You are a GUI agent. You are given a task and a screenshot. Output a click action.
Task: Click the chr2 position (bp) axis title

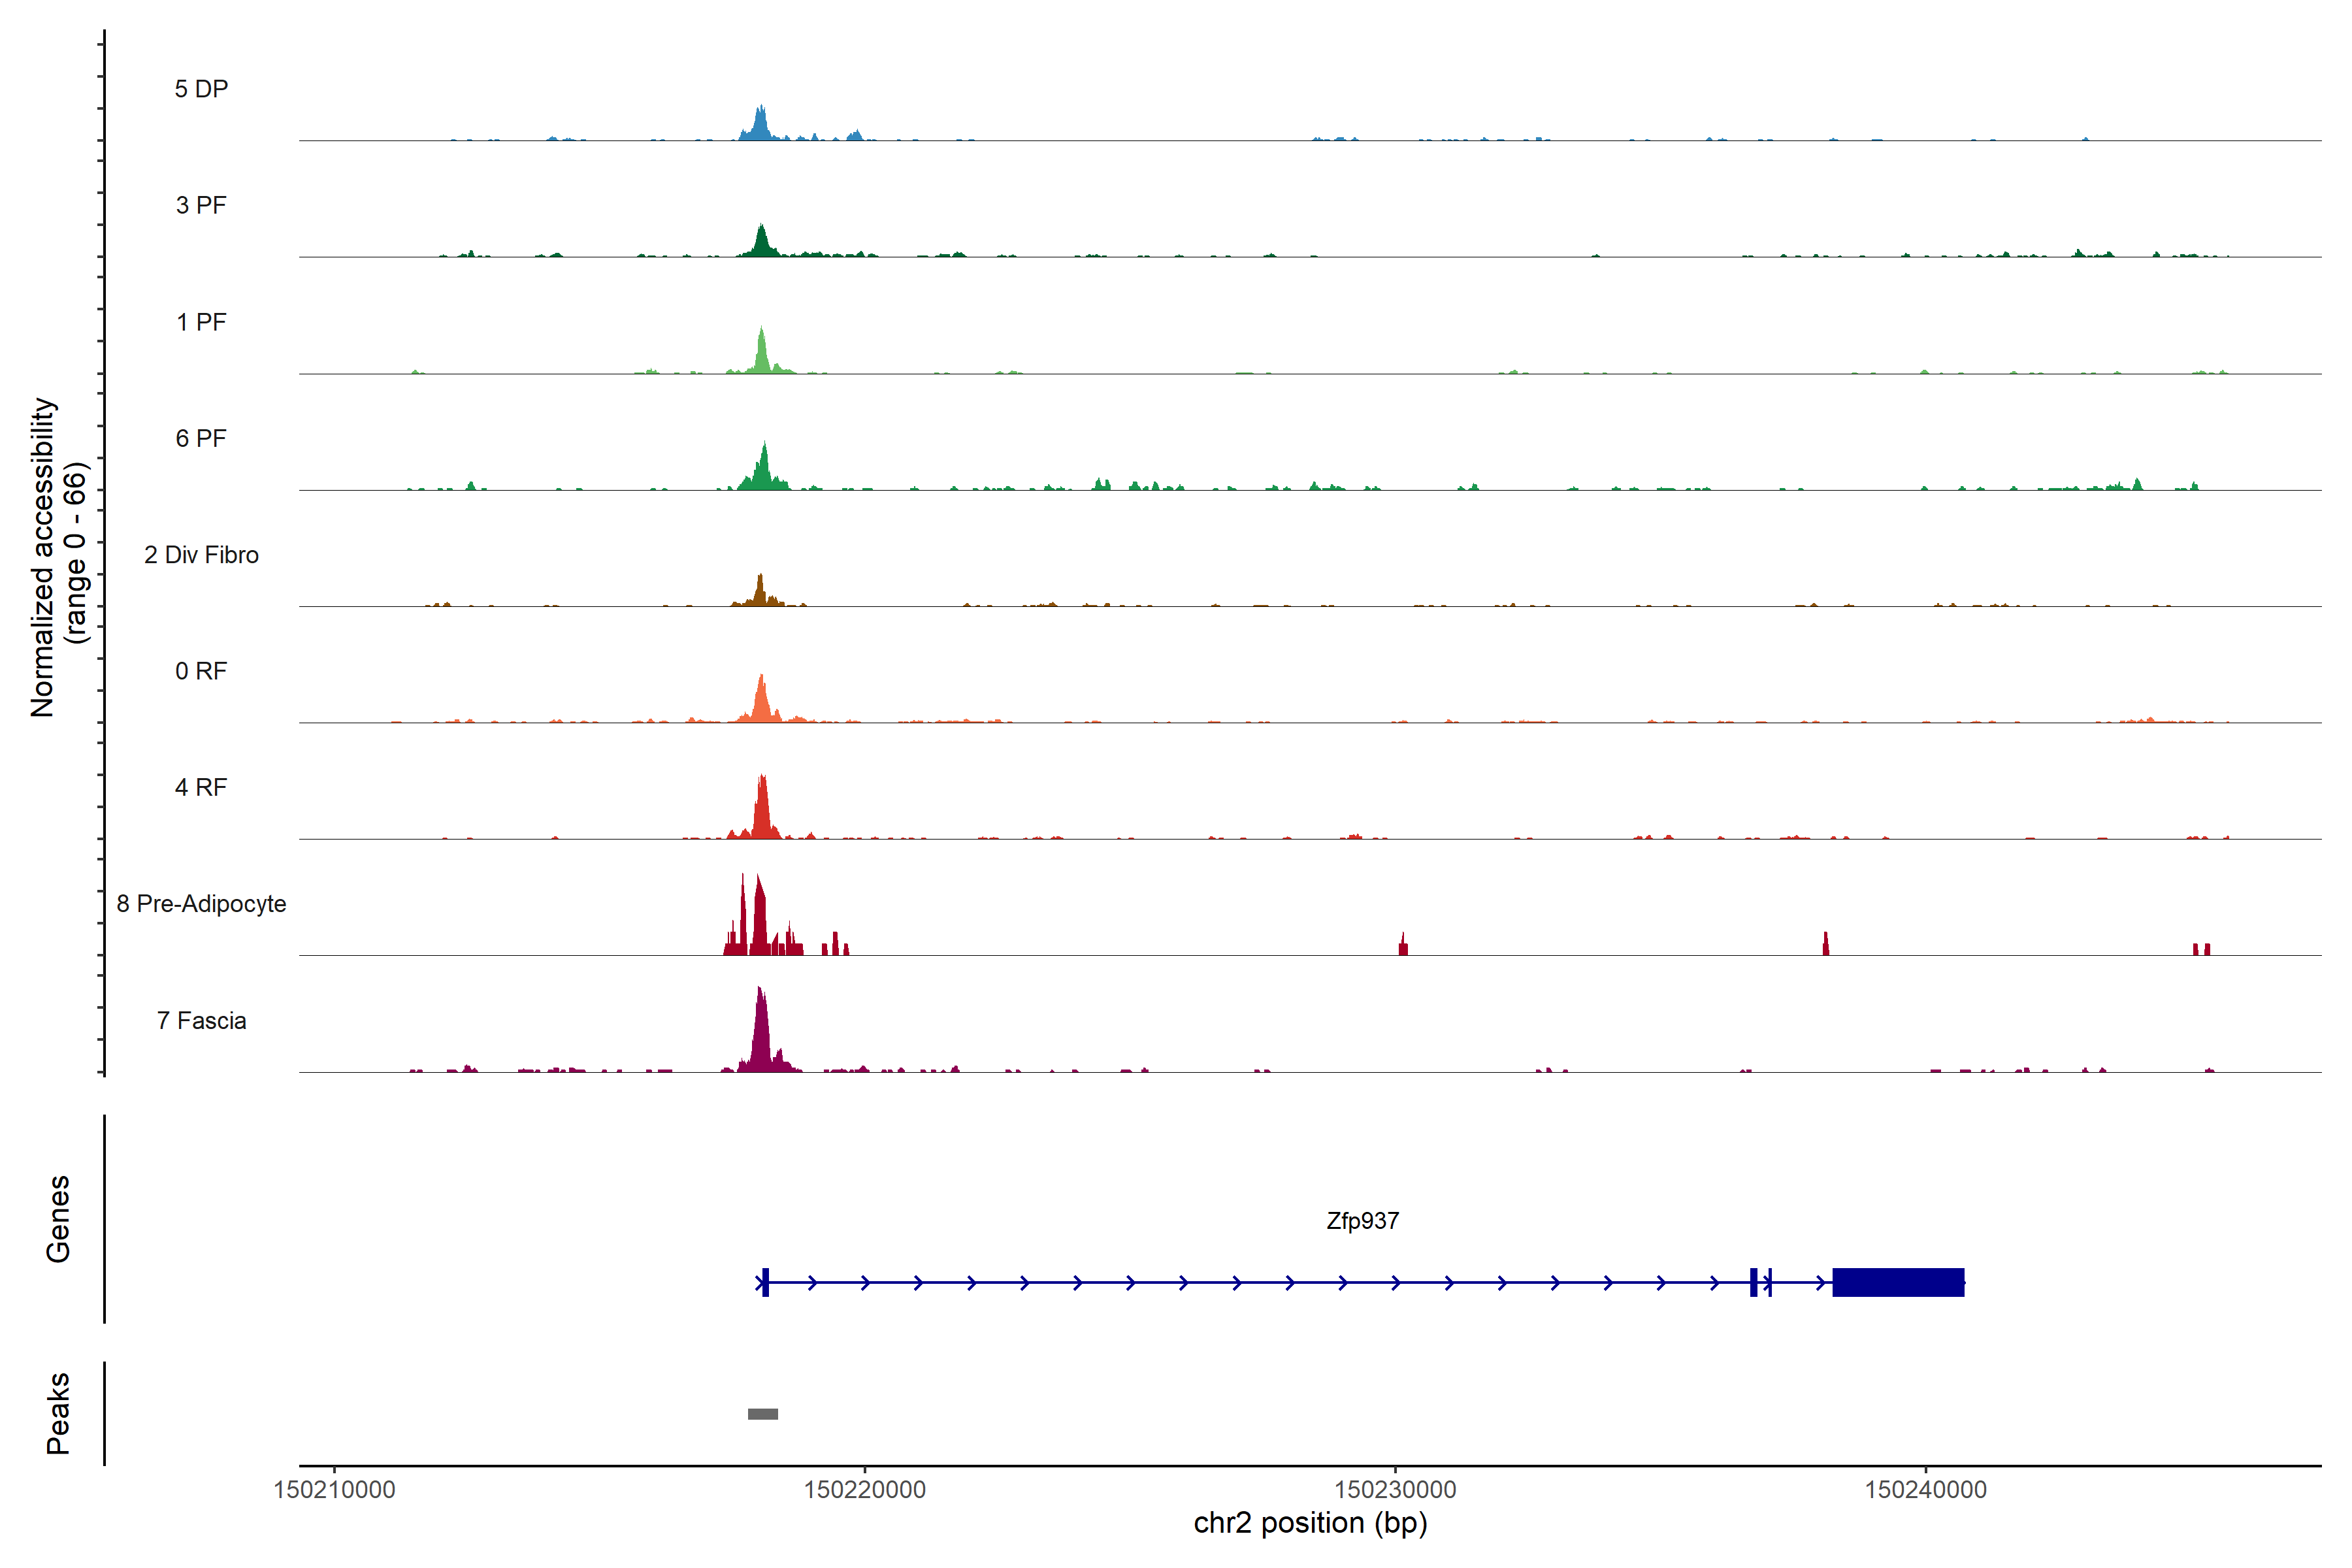click(x=1310, y=1523)
